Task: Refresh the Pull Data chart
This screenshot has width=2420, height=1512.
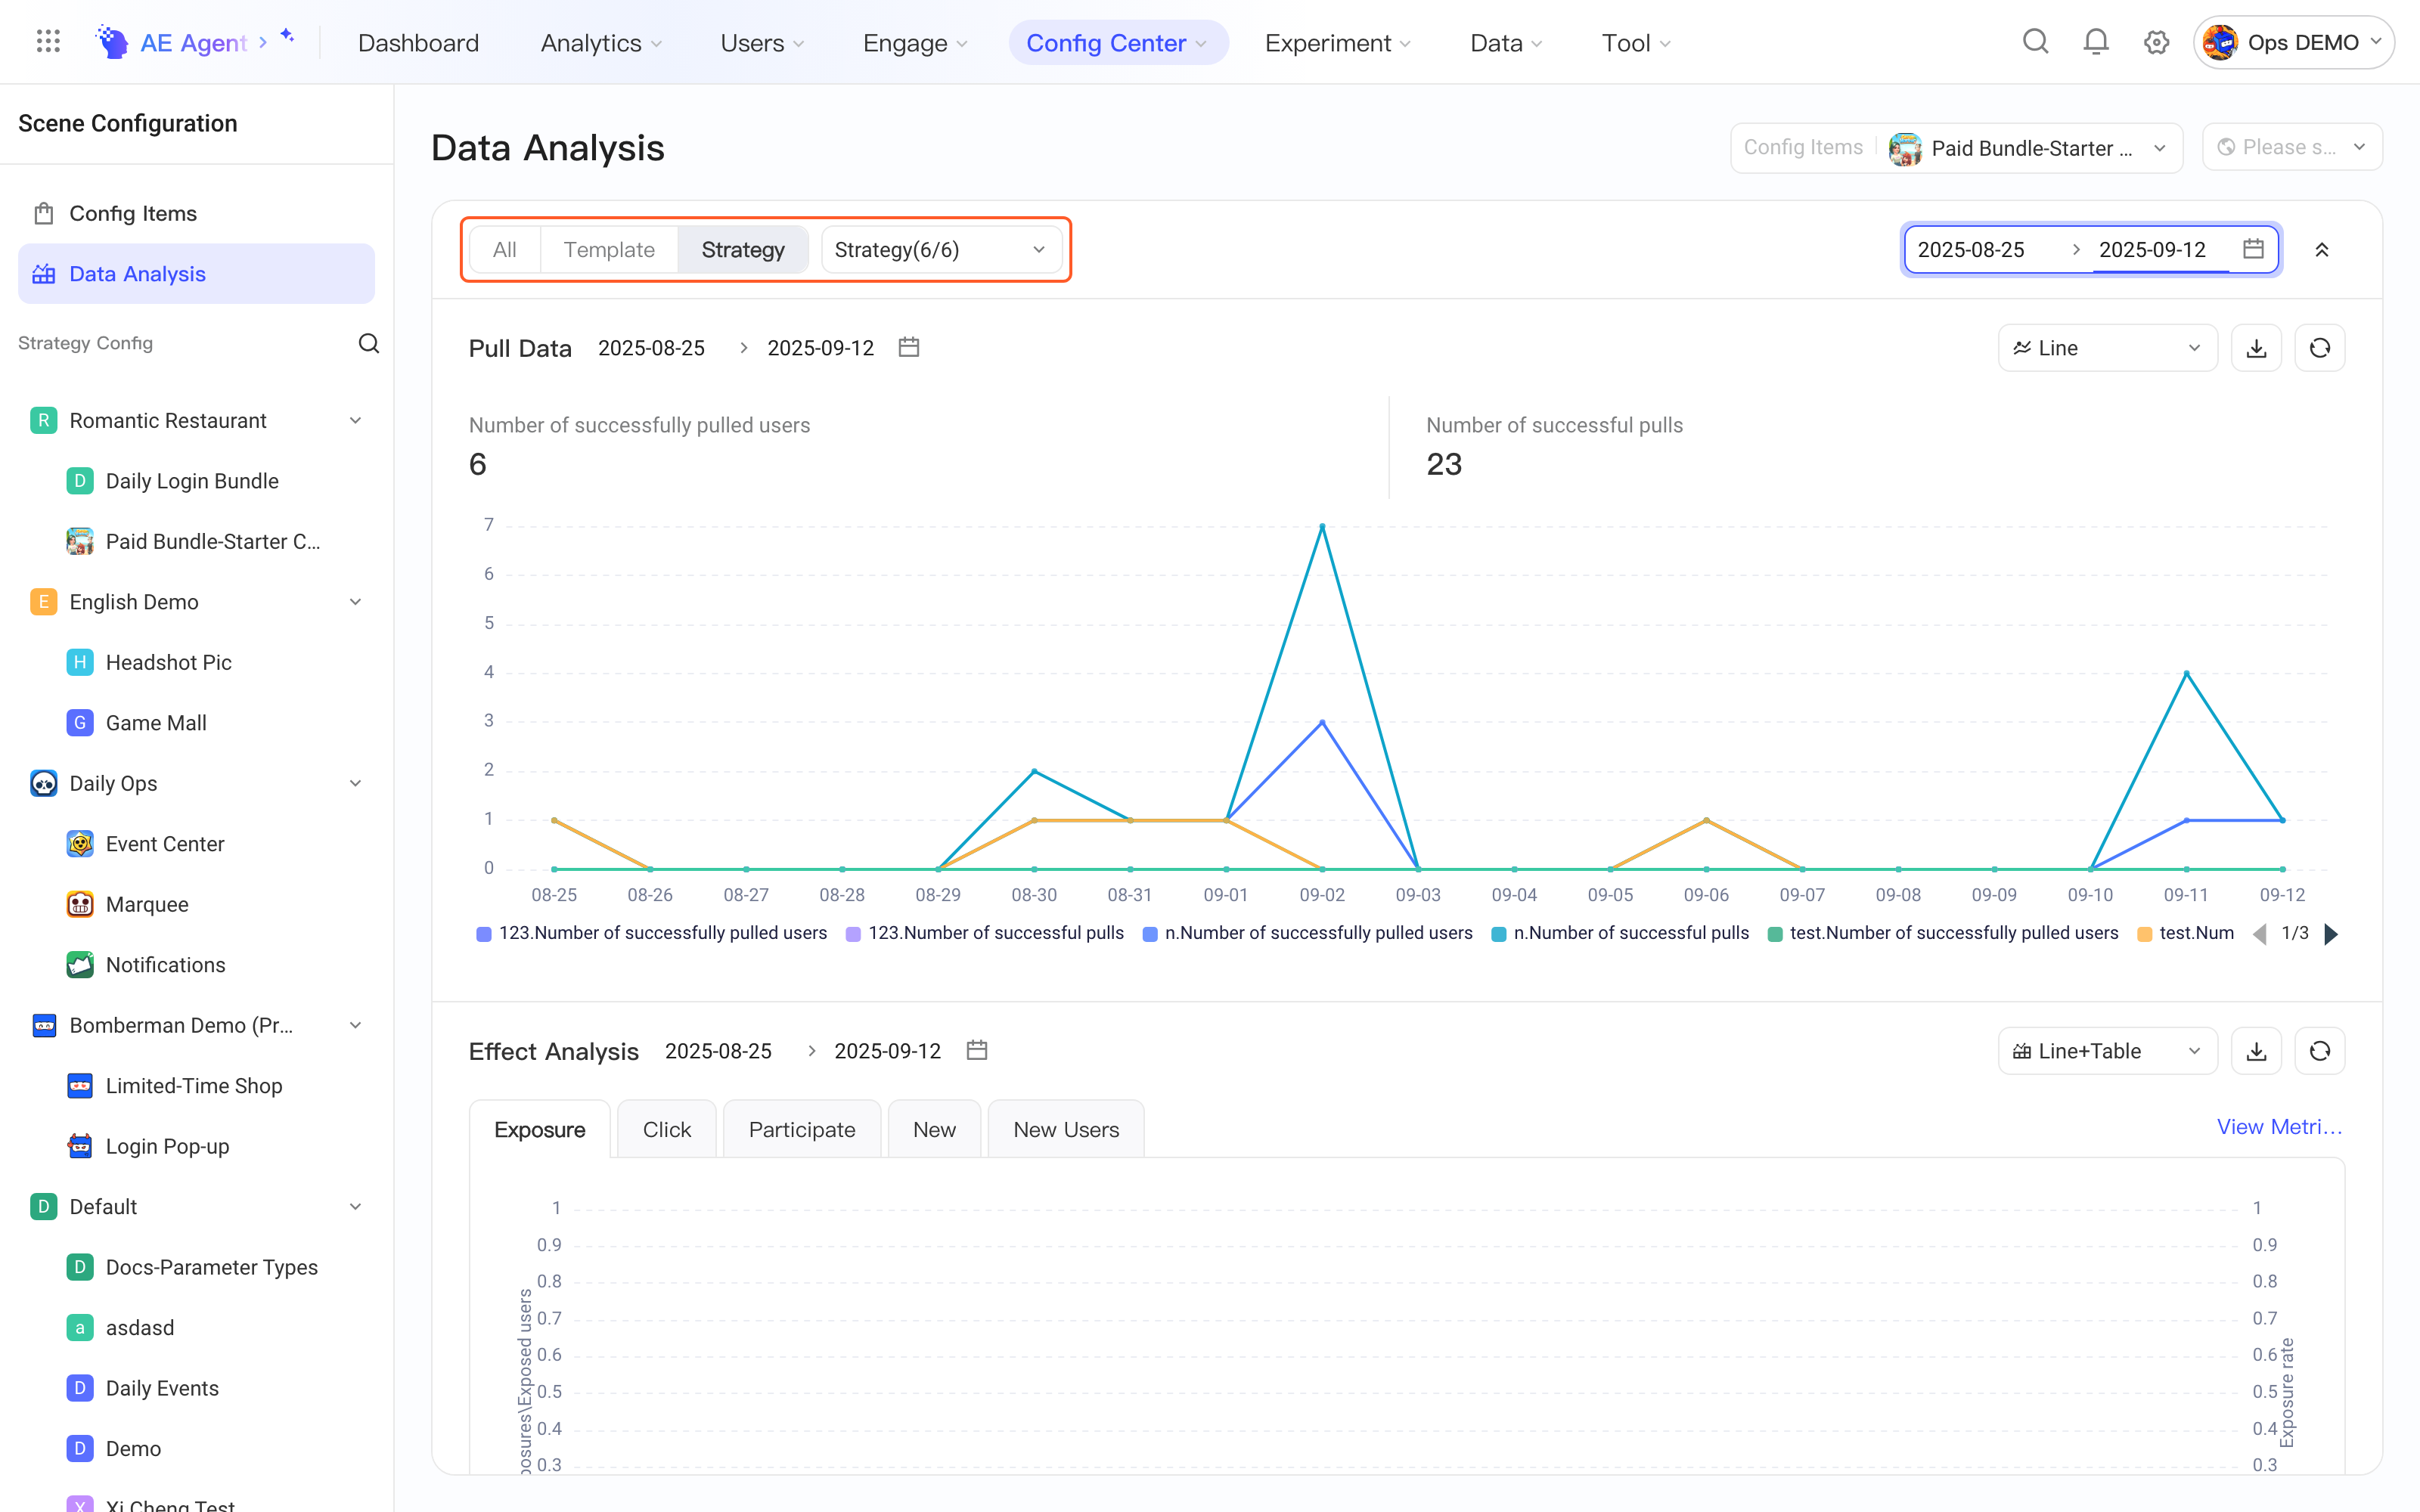Action: pos(2319,348)
